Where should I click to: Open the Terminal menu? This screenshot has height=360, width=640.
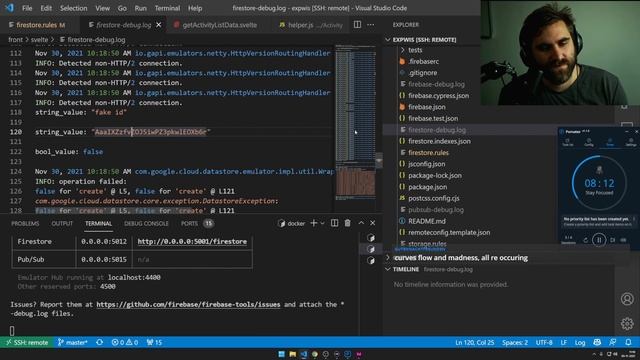coord(167,8)
